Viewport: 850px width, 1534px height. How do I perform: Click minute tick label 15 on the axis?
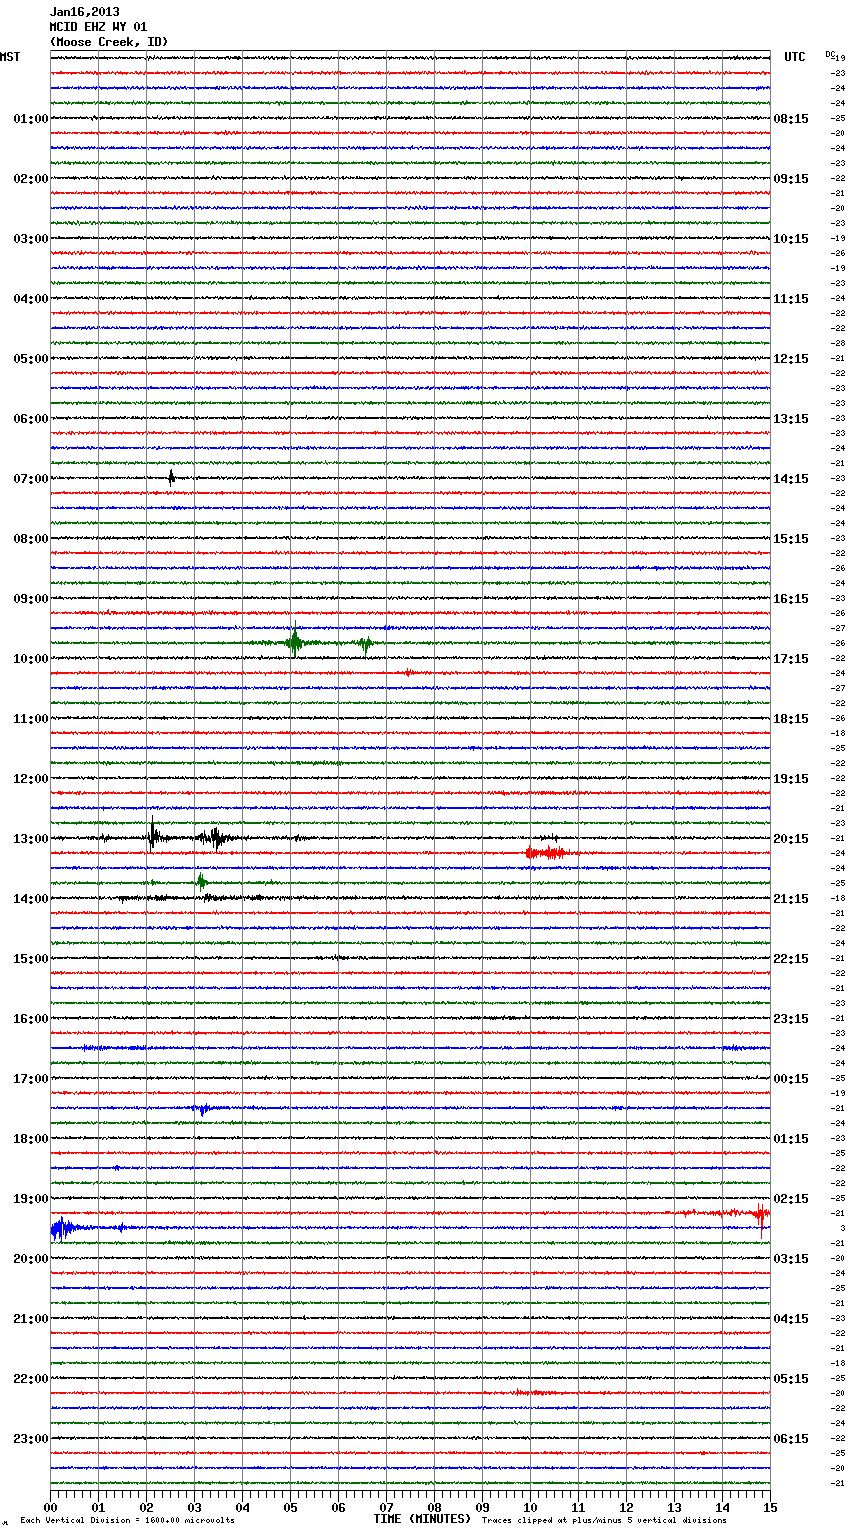coord(770,1507)
